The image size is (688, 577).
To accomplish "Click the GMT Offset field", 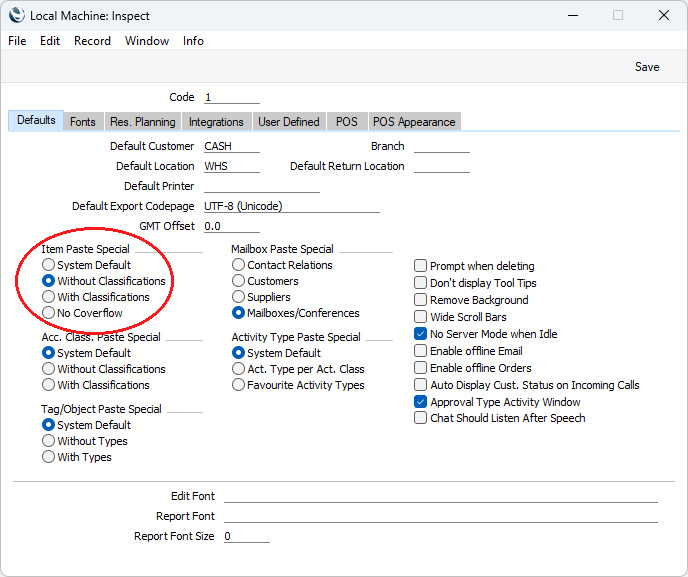I will pyautogui.click(x=232, y=226).
